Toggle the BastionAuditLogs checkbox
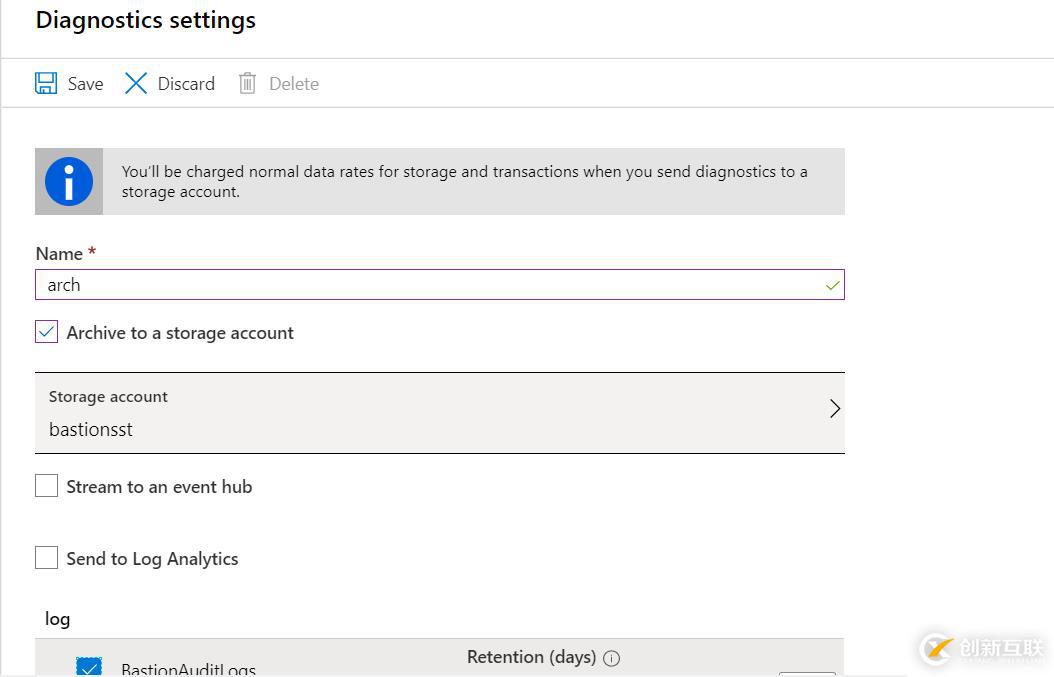This screenshot has width=1054, height=677. 89,667
